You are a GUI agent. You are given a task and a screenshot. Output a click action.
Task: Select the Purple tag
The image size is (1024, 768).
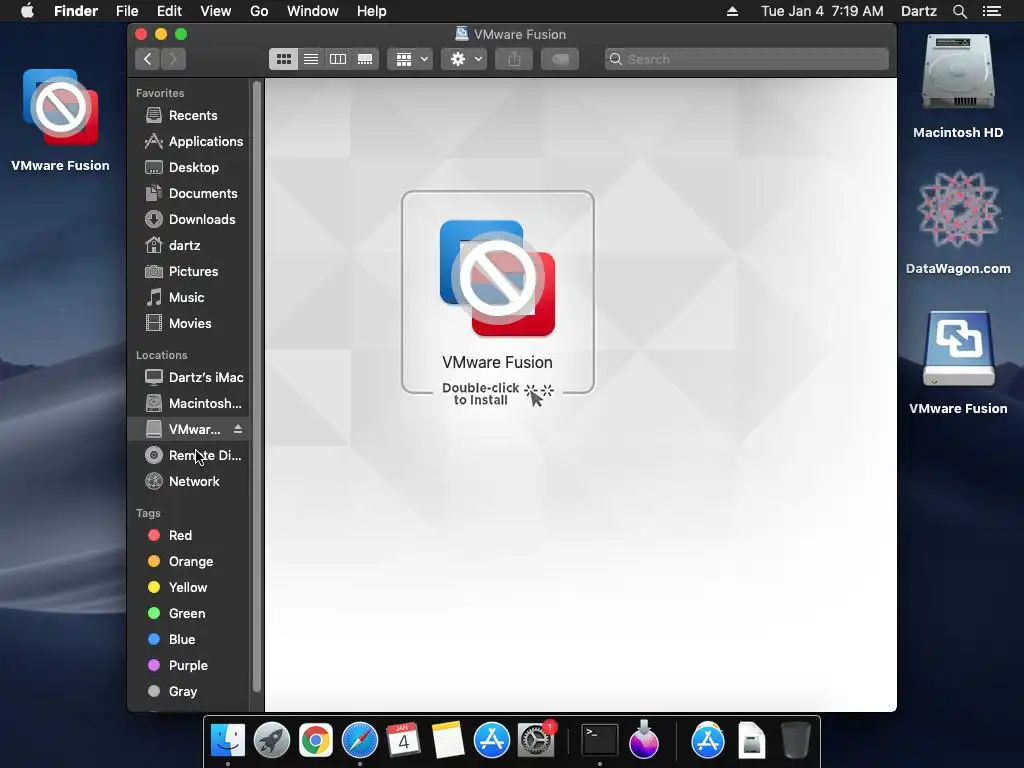point(189,665)
